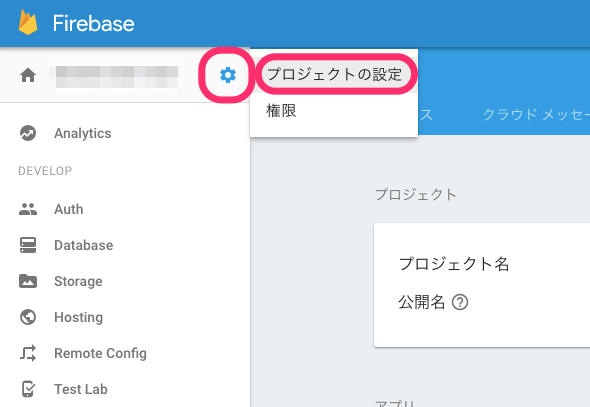The image size is (590, 407).
Task: Click the Hosting globe icon
Action: [28, 317]
